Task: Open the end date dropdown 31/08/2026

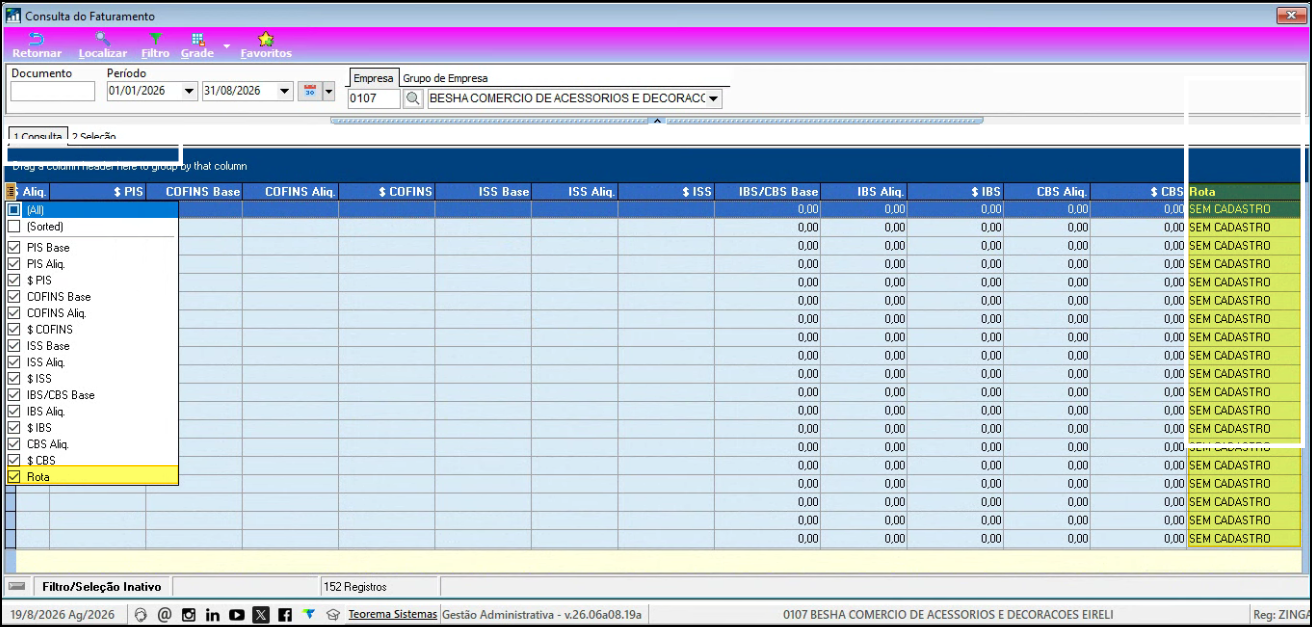Action: pos(285,91)
